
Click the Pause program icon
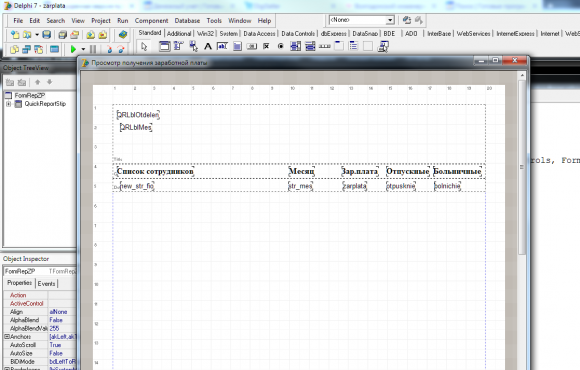(93, 49)
